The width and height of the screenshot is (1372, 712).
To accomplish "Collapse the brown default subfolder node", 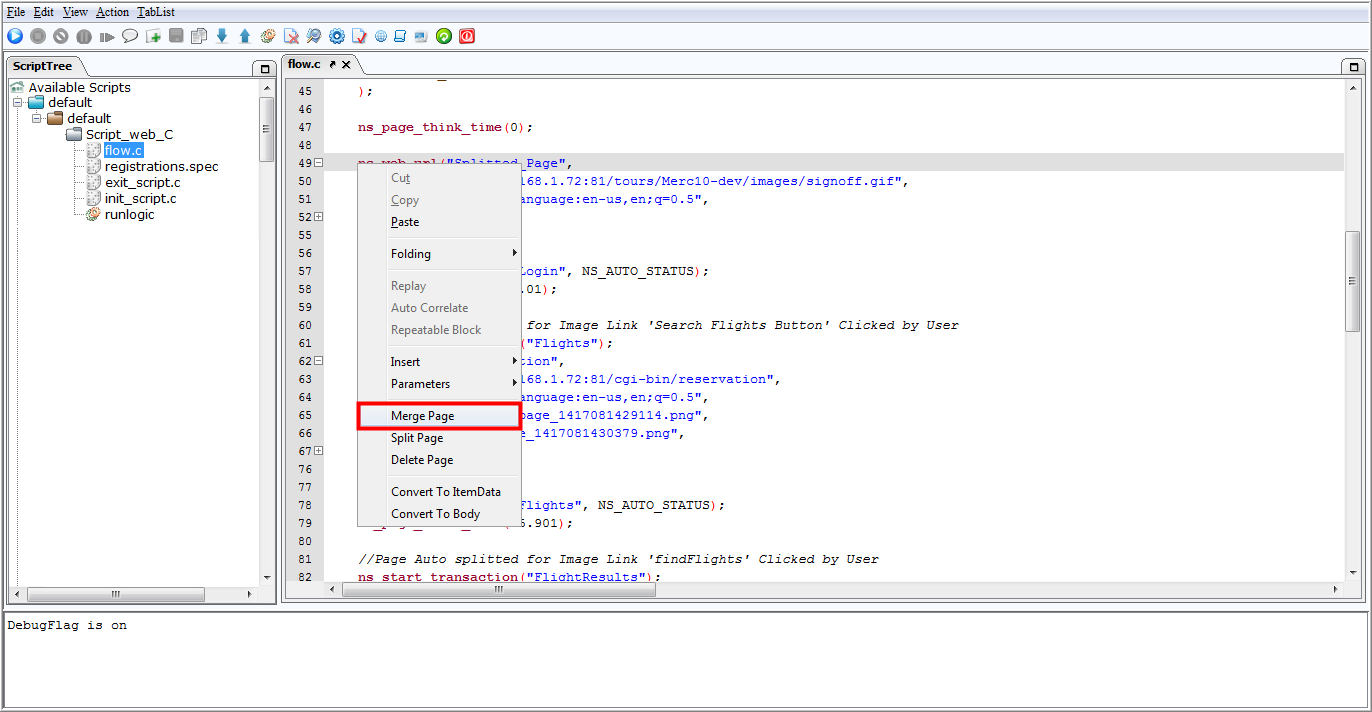I will (x=36, y=118).
